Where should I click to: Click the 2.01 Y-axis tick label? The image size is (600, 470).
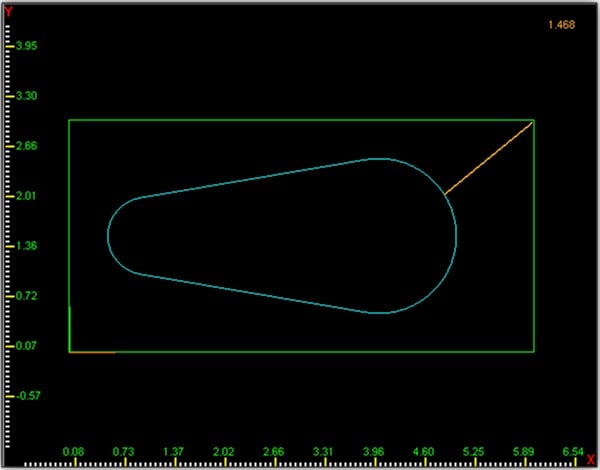26,196
